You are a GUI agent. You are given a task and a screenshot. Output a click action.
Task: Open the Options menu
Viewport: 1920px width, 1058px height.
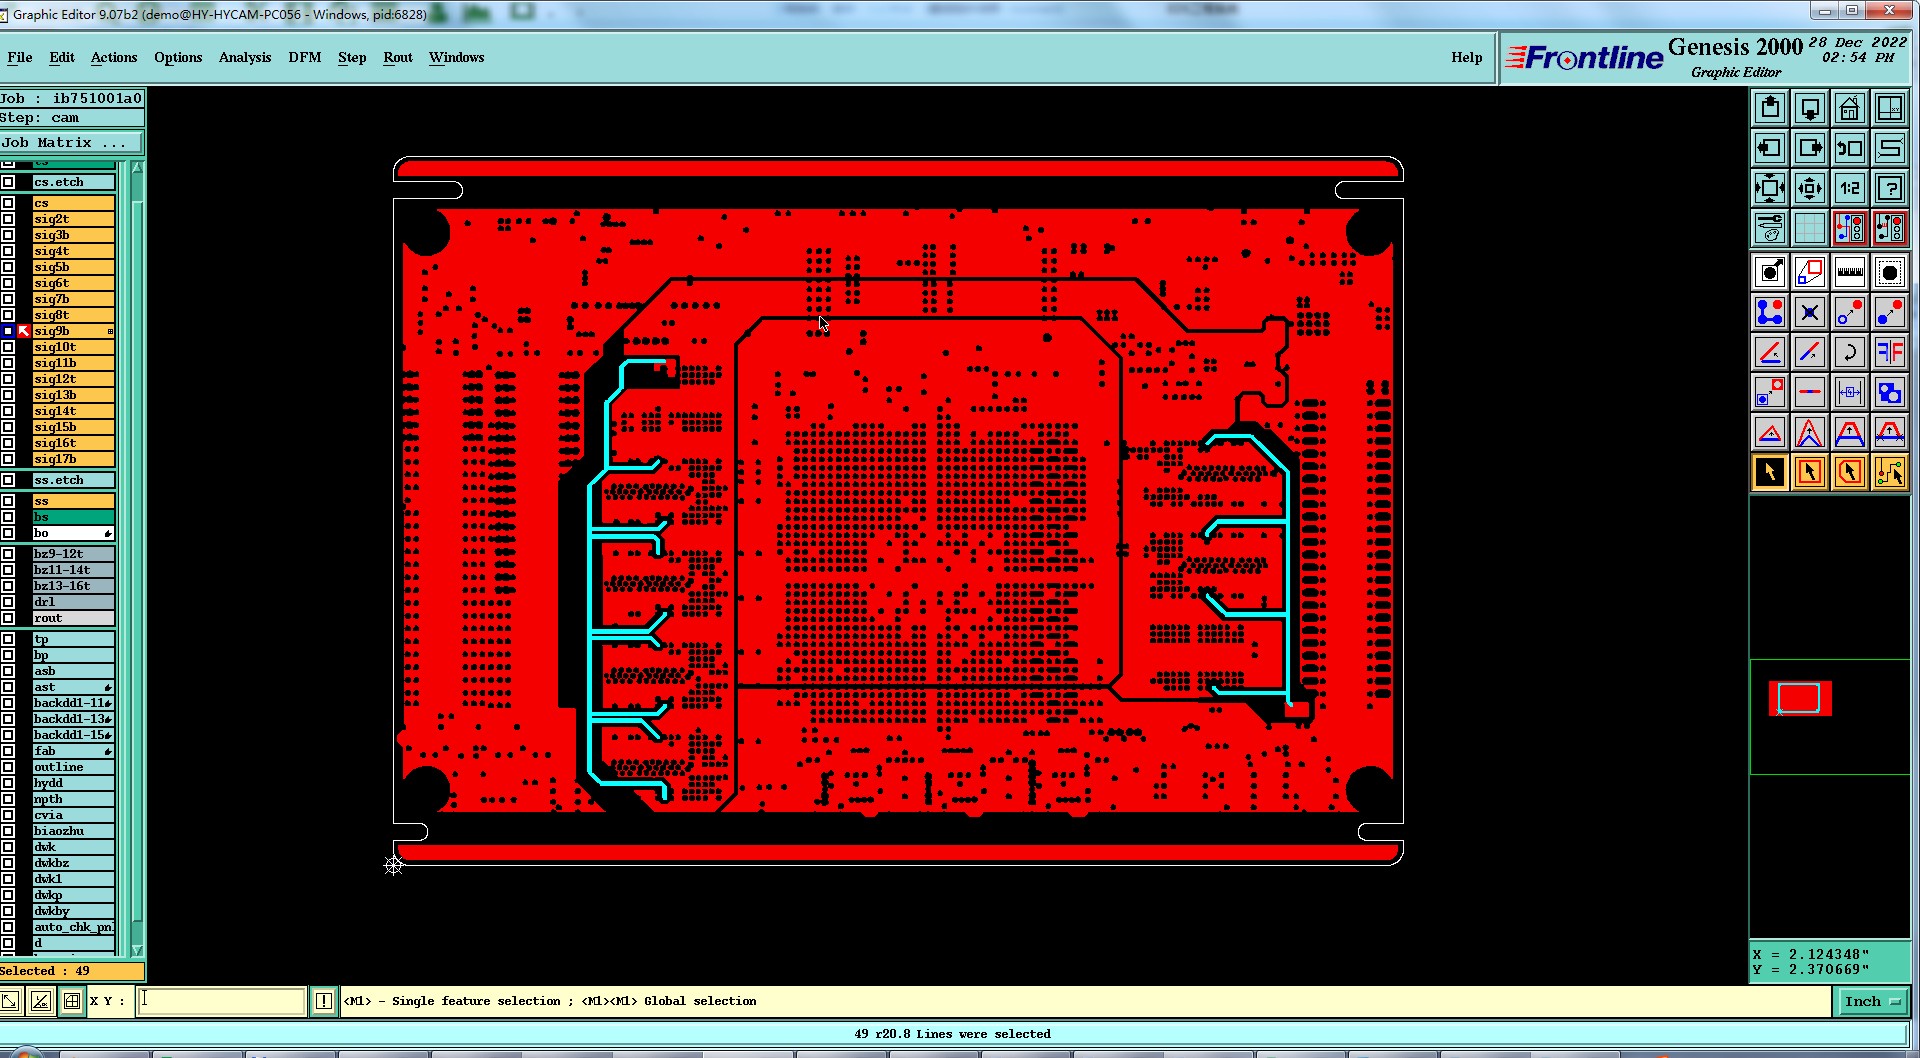coord(178,57)
